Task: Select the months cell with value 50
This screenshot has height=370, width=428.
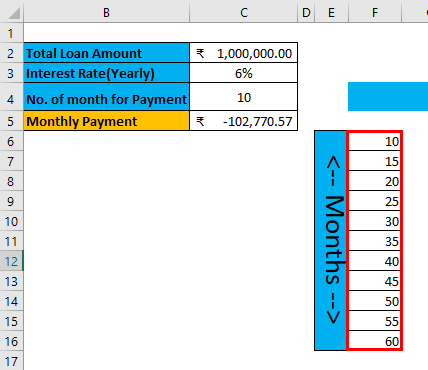Action: [374, 301]
